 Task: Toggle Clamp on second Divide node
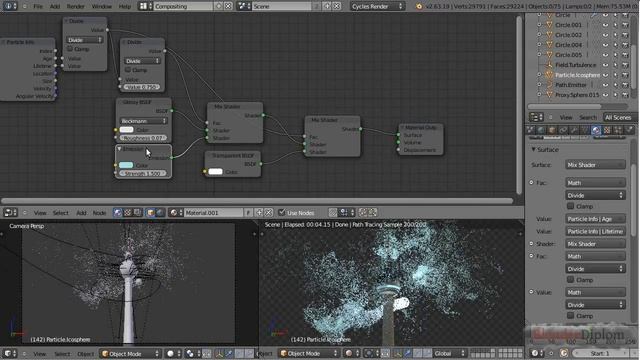click(128, 70)
